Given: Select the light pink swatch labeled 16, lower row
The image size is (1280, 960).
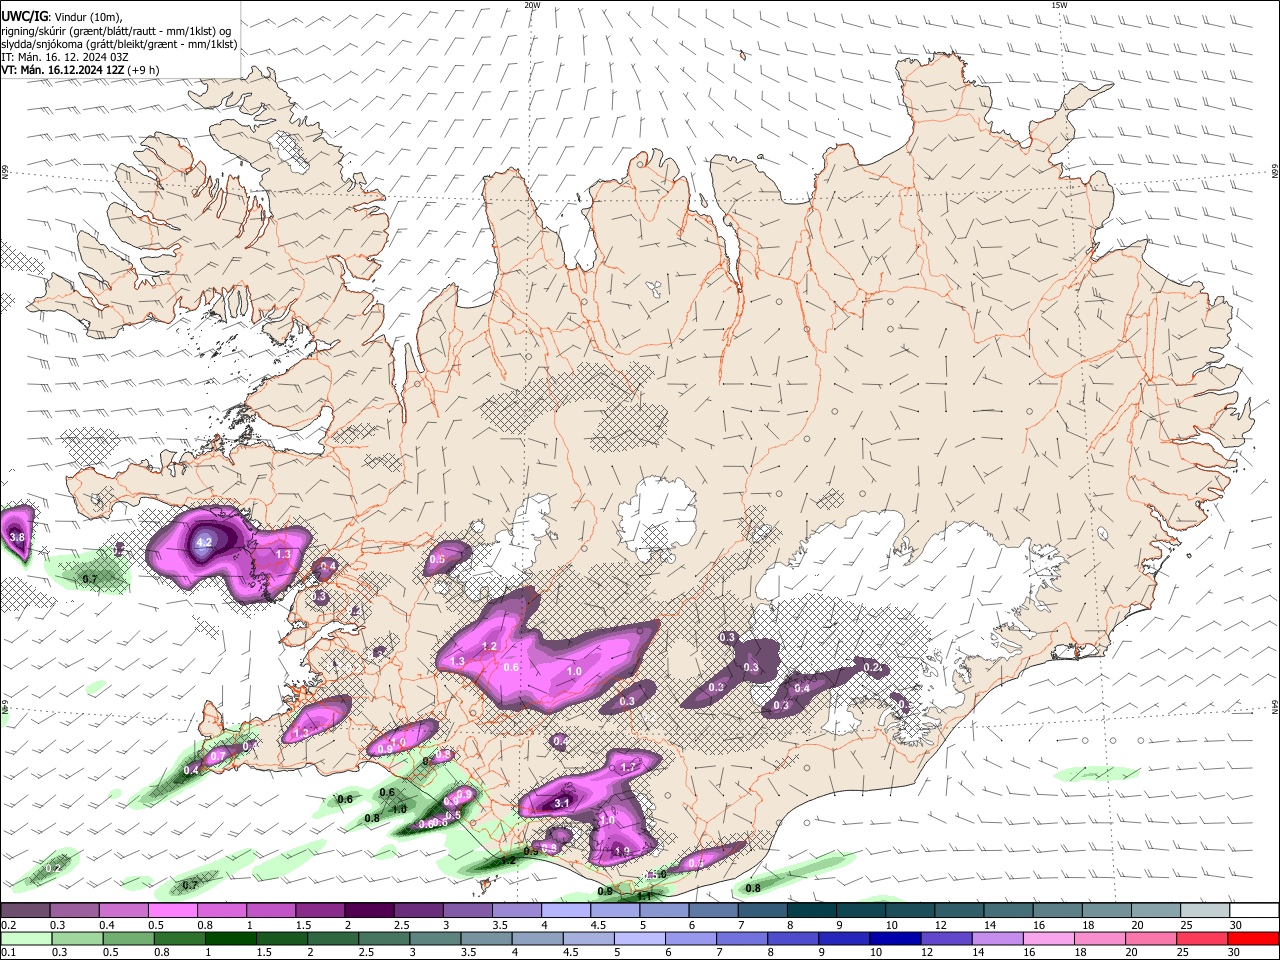Looking at the screenshot, I should [1048, 938].
